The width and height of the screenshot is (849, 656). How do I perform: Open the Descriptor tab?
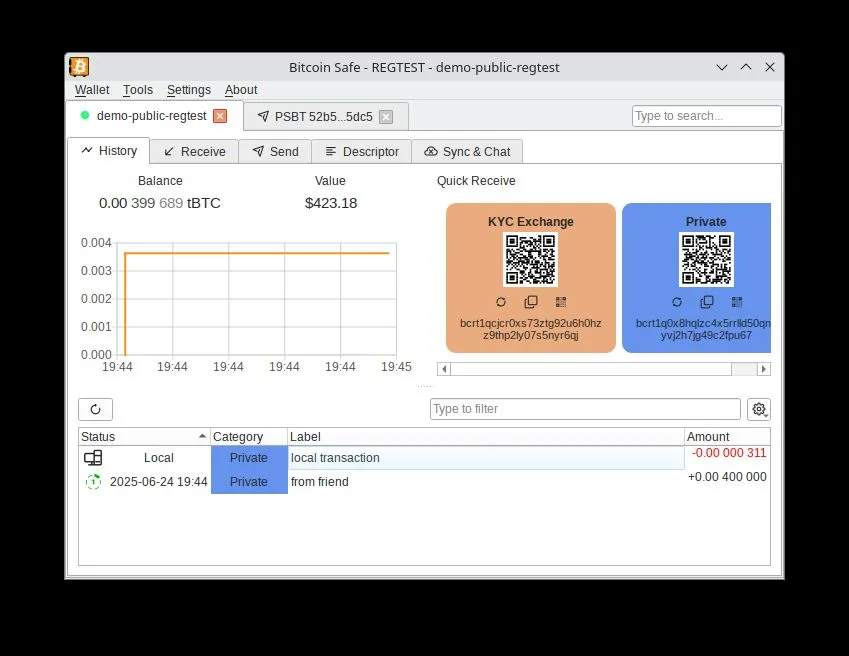click(361, 152)
